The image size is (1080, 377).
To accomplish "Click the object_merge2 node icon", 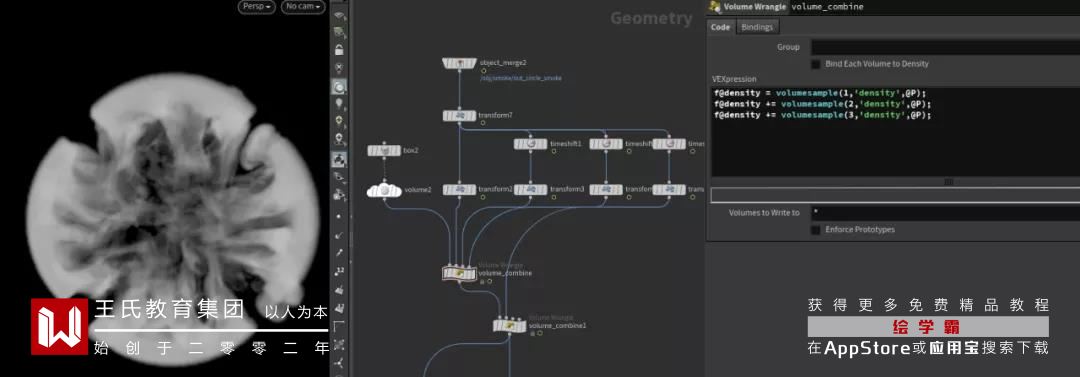I will click(x=459, y=63).
